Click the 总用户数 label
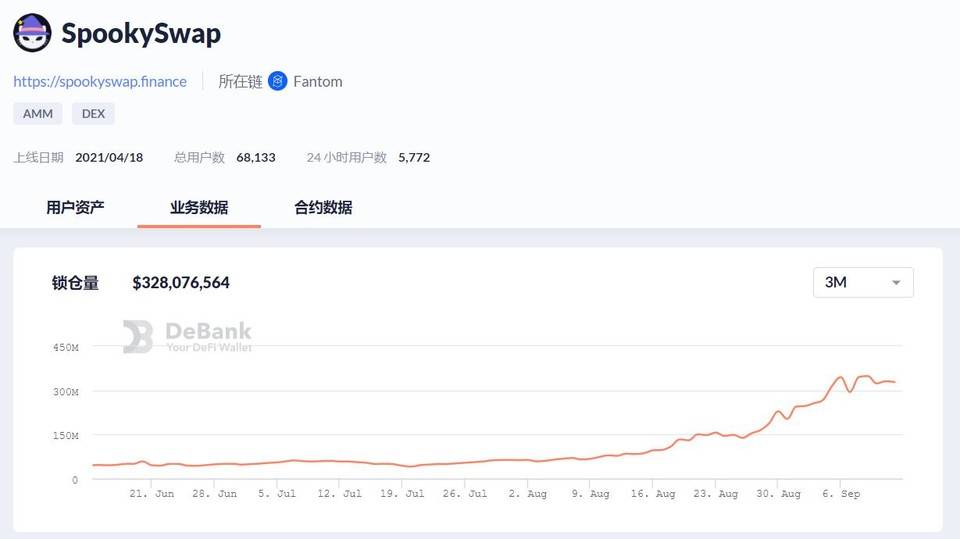This screenshot has width=960, height=539. coord(200,157)
